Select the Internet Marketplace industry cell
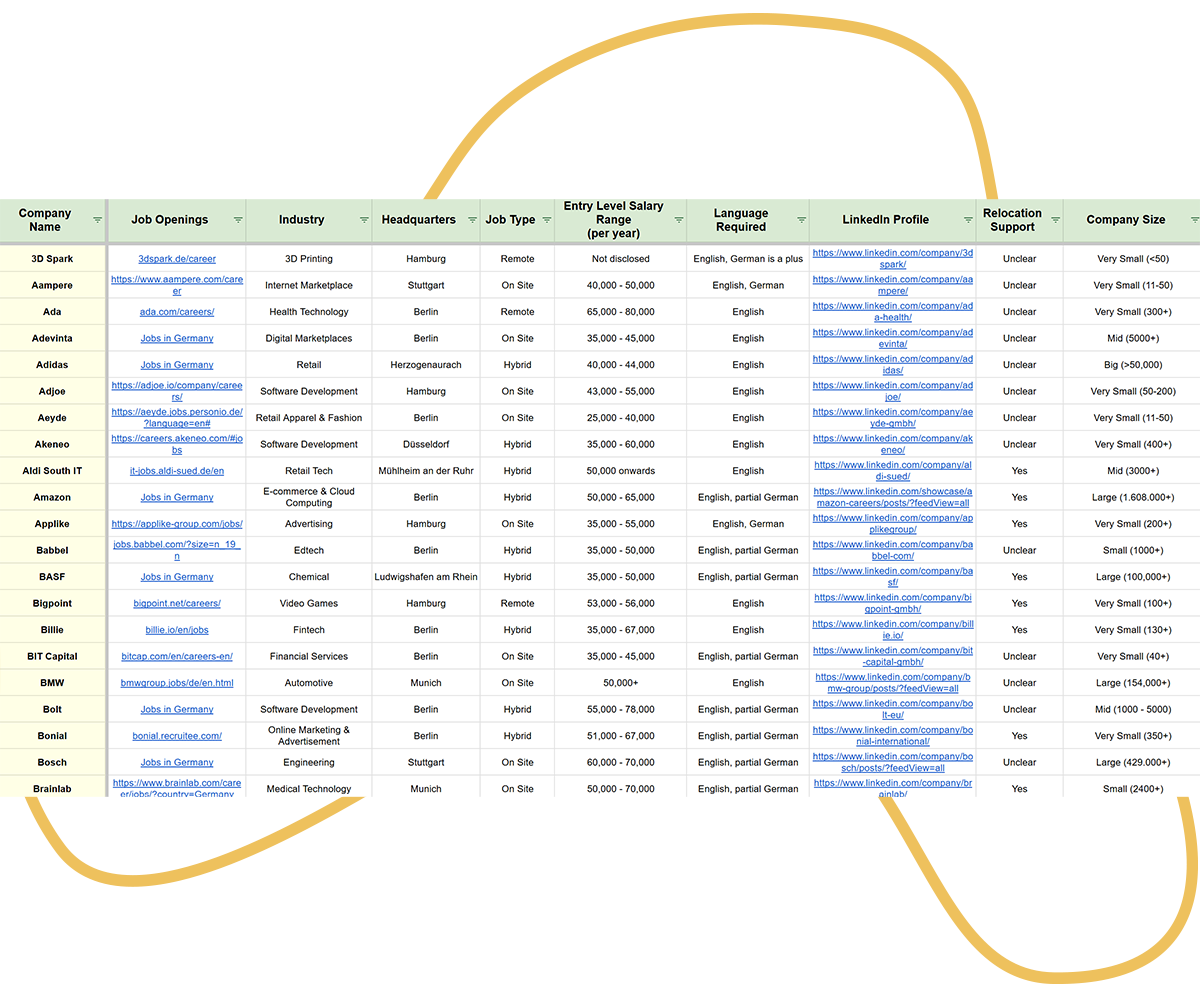This screenshot has width=1200, height=996. tap(309, 285)
